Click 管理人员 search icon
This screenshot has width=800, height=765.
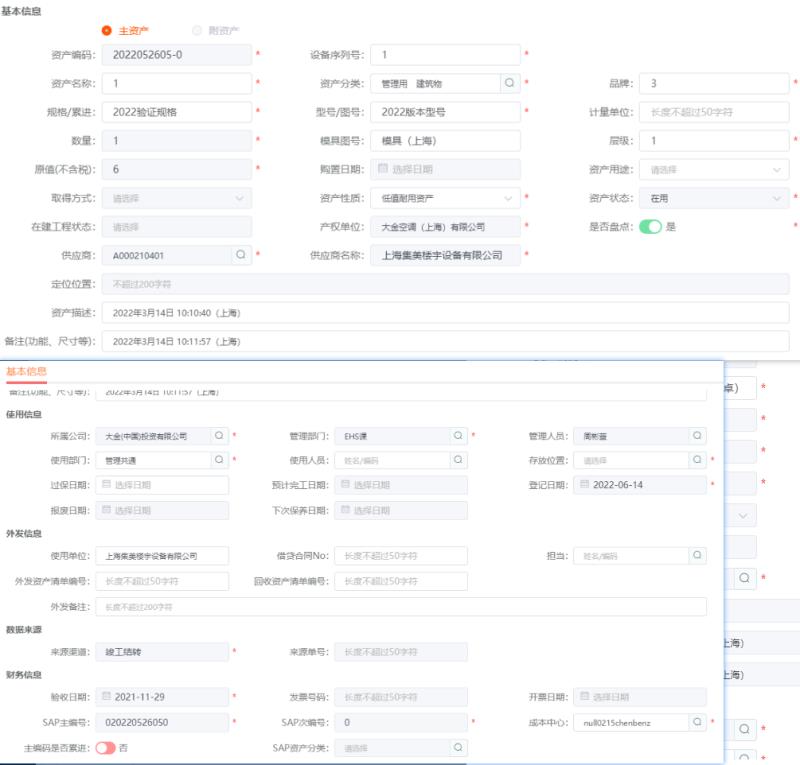697,436
